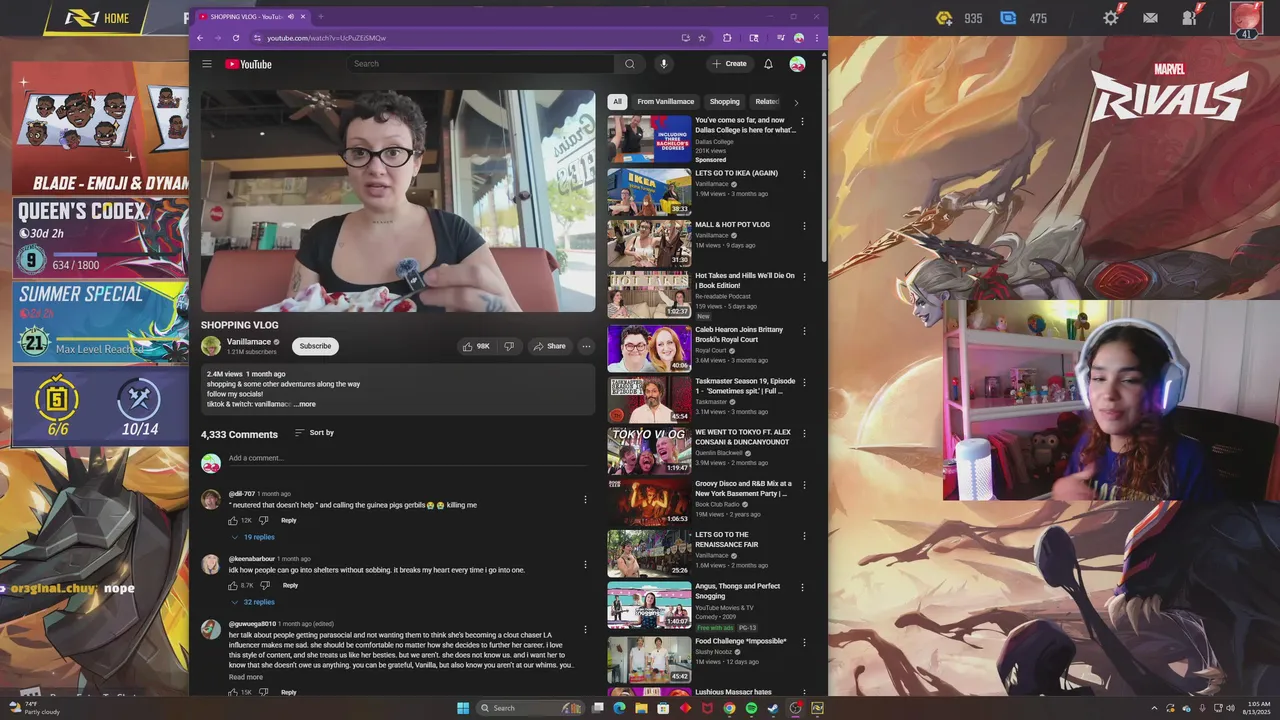Open the Marvel Rivals player avatar
Viewport: 1280px width, 720px height.
[1246, 18]
